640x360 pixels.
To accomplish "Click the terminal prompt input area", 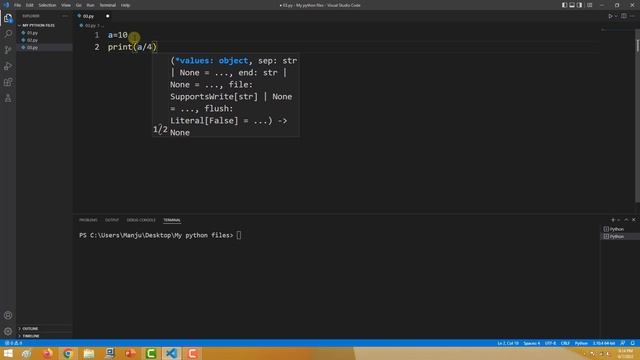I will click(x=239, y=235).
